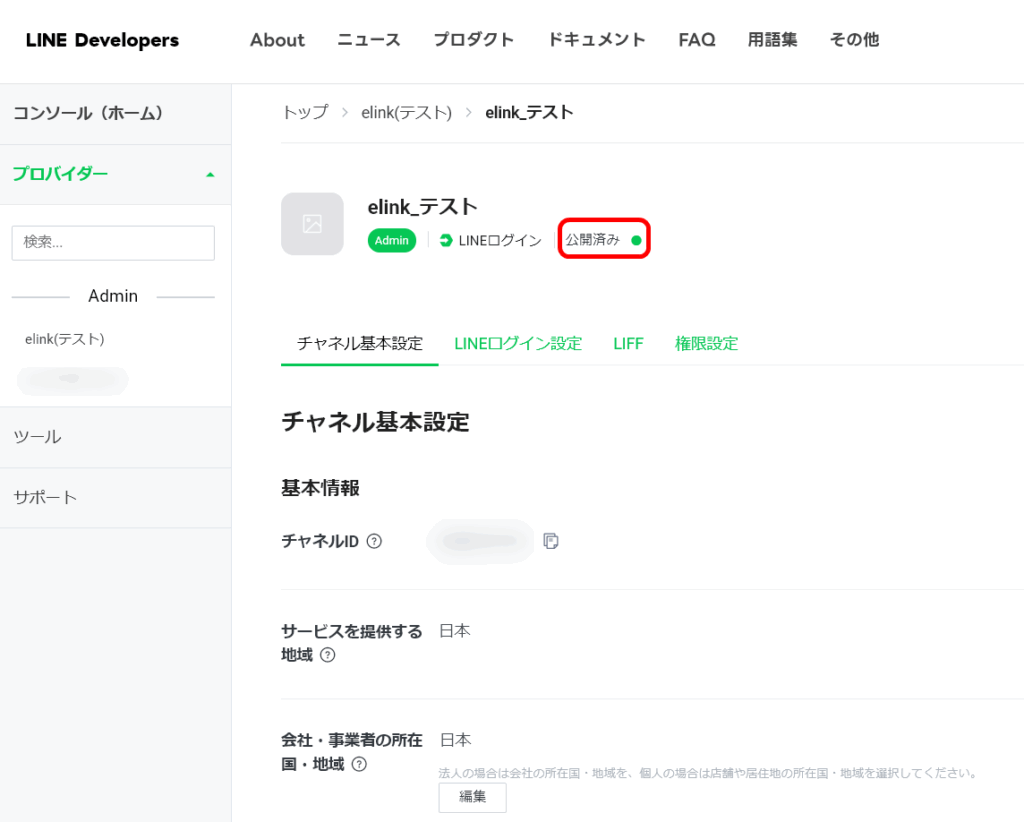This screenshot has width=1024, height=822.
Task: Select elink(テスト) provider in sidebar
Action: click(65, 339)
